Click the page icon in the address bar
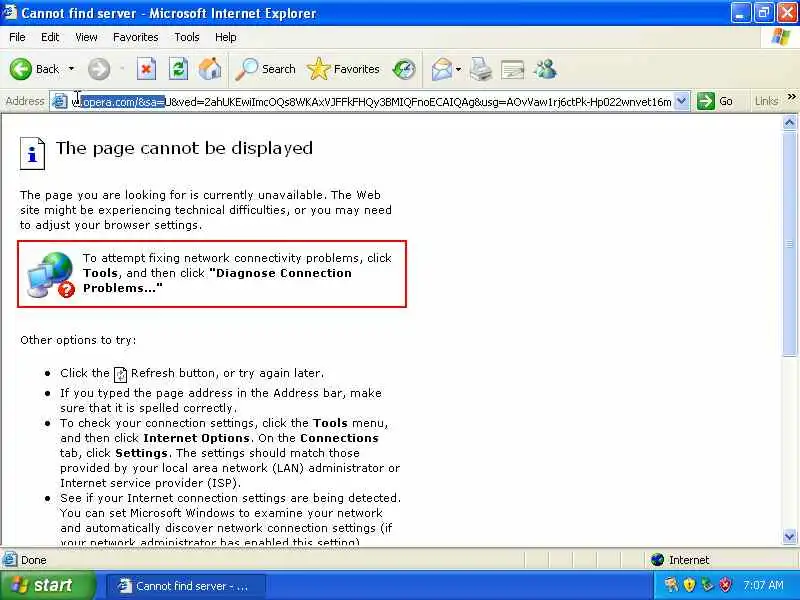Image resolution: width=800 pixels, height=600 pixels. (60, 102)
